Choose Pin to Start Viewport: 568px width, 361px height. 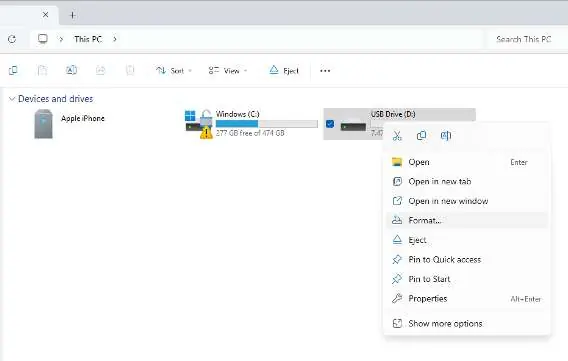click(467, 279)
